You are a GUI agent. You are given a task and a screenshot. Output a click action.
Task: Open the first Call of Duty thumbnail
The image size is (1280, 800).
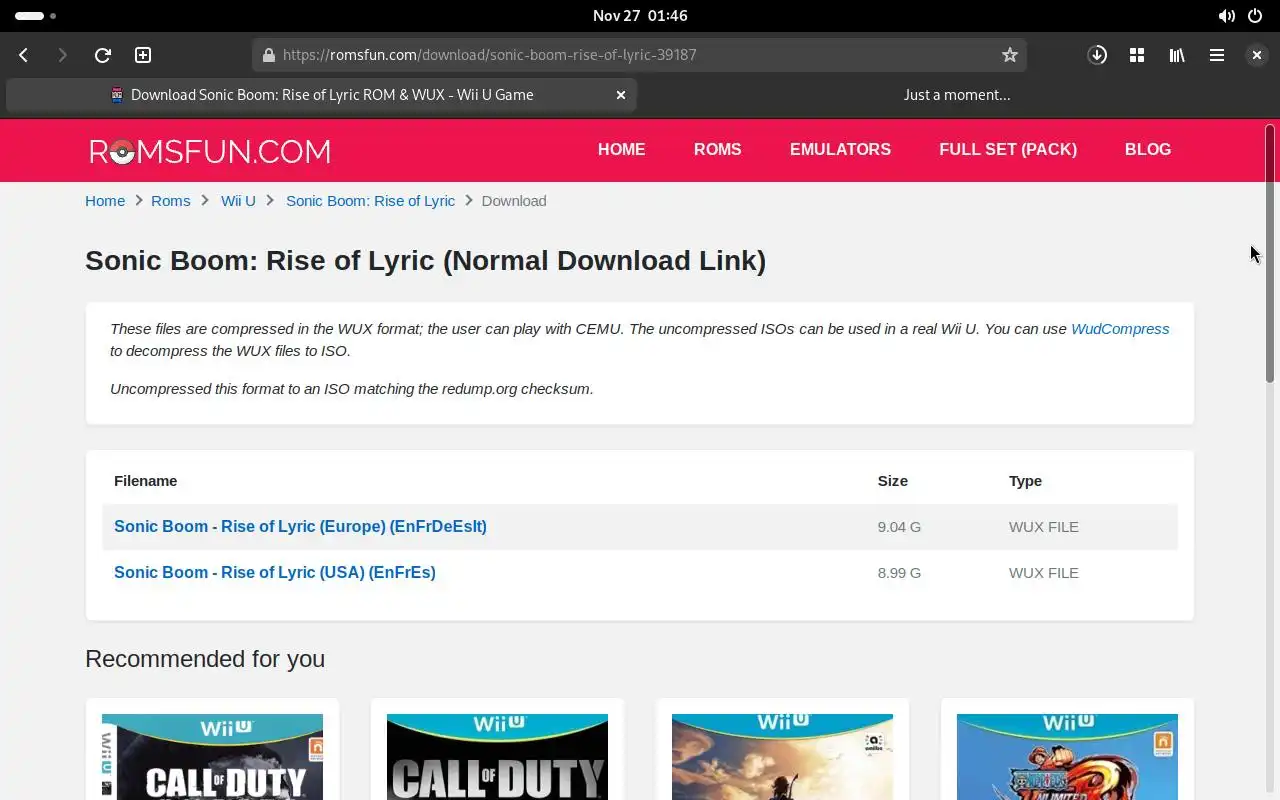pos(212,757)
